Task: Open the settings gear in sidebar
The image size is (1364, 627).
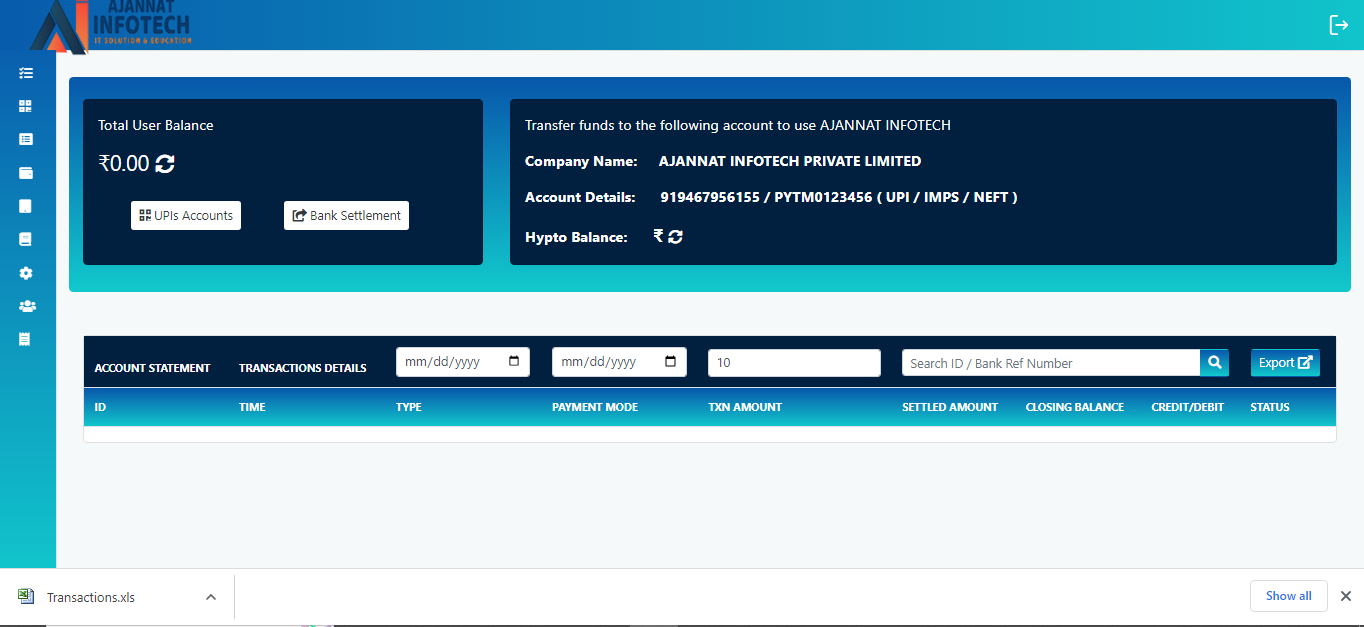Action: coord(26,273)
